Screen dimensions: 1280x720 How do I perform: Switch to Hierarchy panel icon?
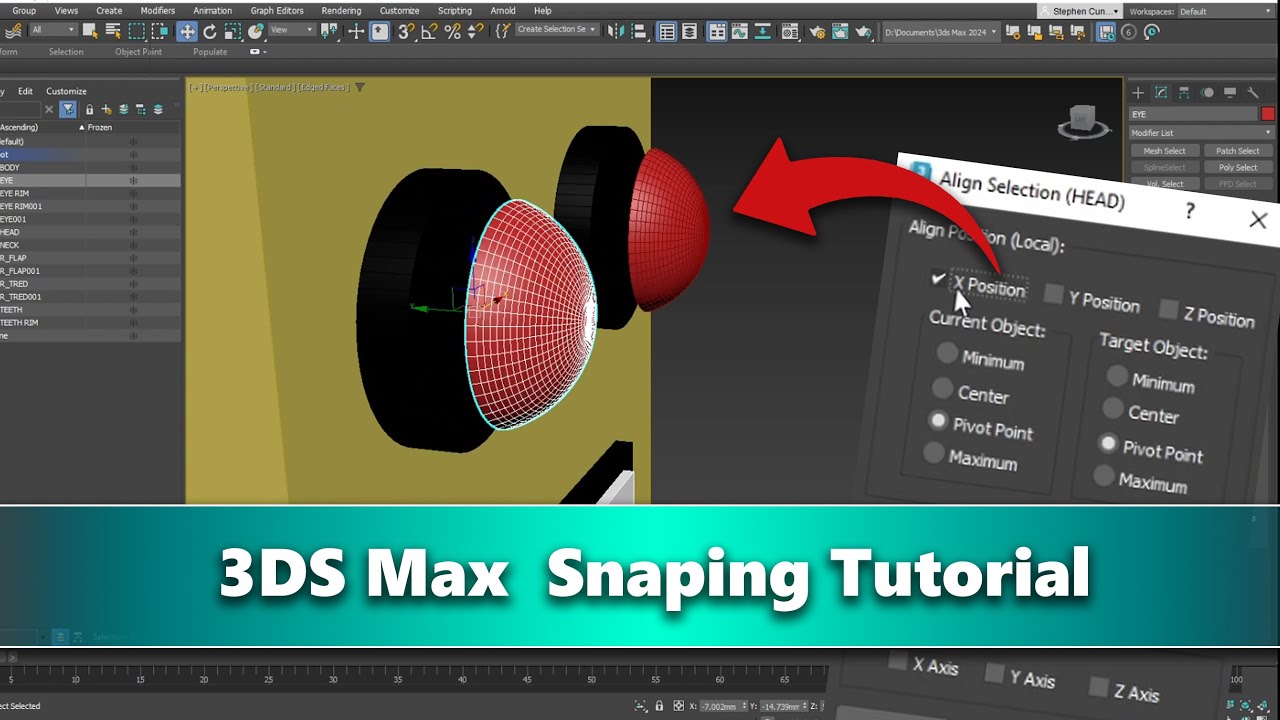coord(1184,92)
